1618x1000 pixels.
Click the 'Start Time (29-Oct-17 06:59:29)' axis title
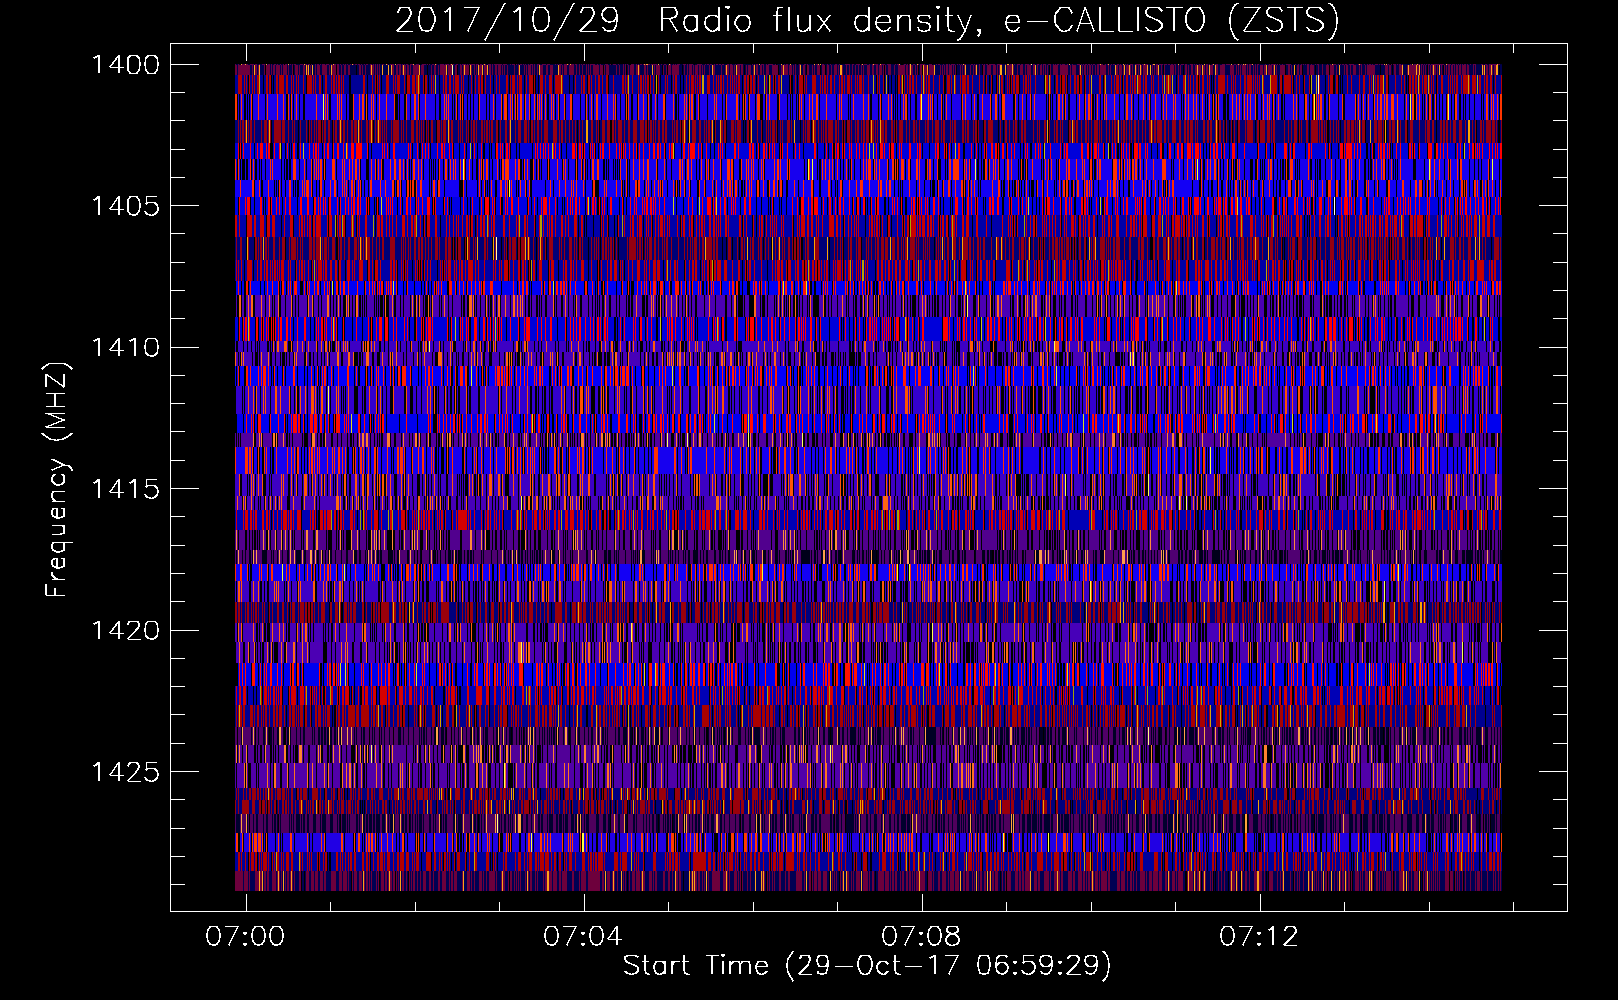(867, 966)
